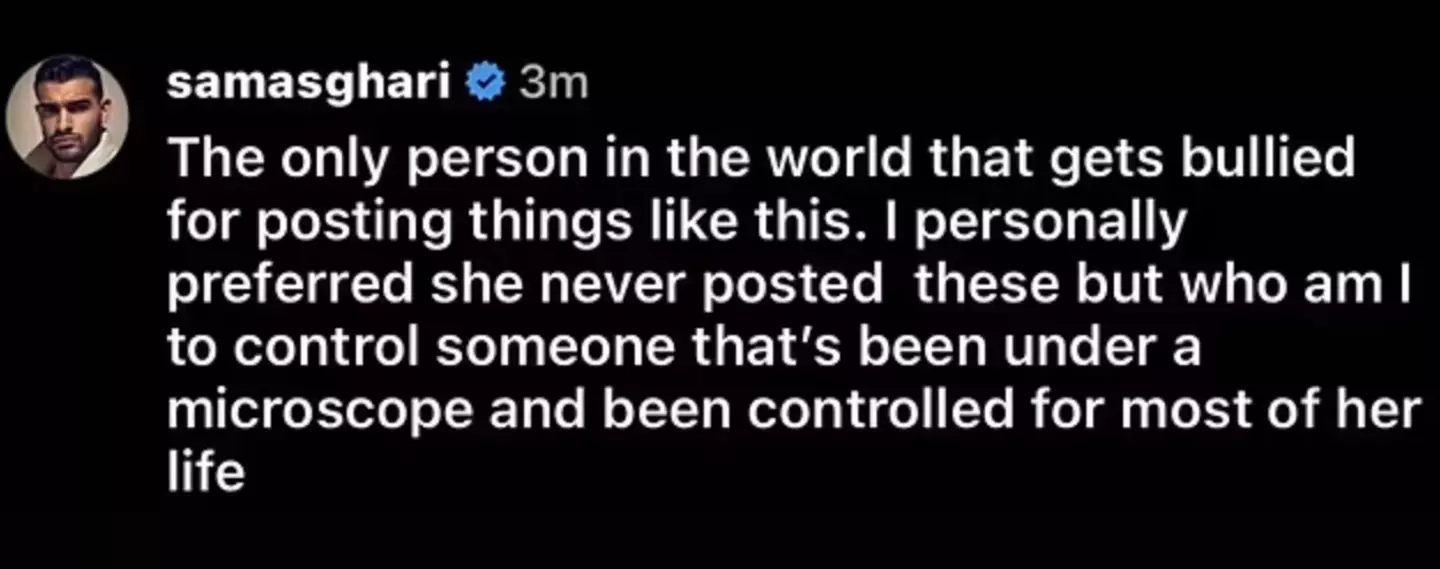
Task: Click the word "things" in comment
Action: (x=485, y=222)
